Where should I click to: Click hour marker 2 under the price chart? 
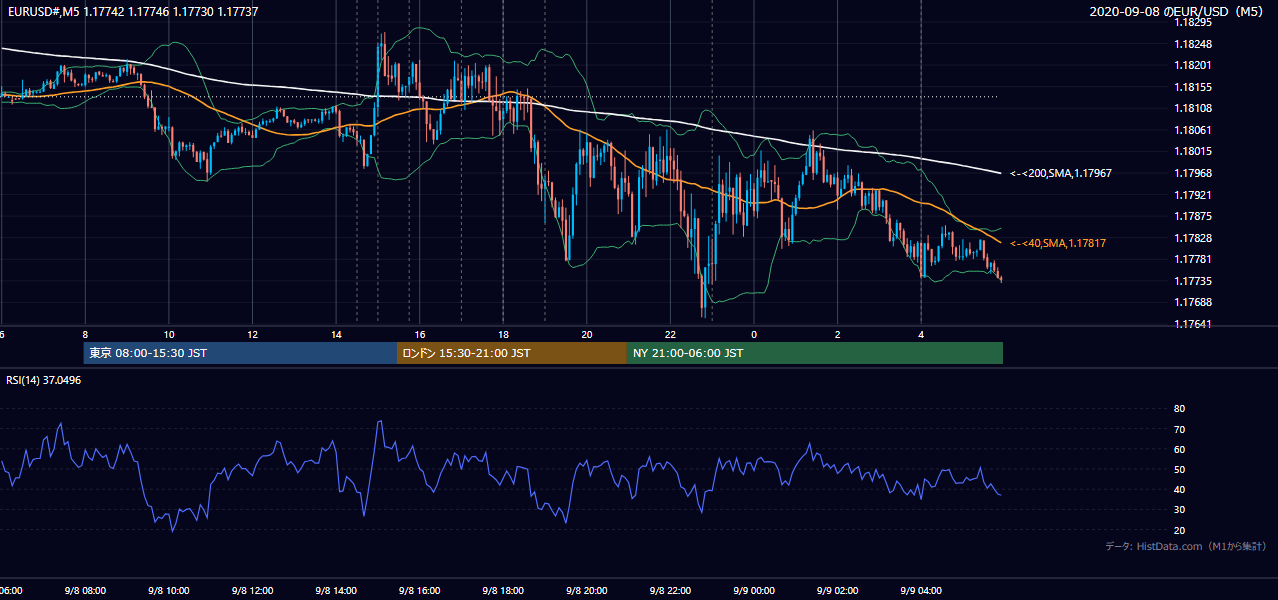[838, 334]
